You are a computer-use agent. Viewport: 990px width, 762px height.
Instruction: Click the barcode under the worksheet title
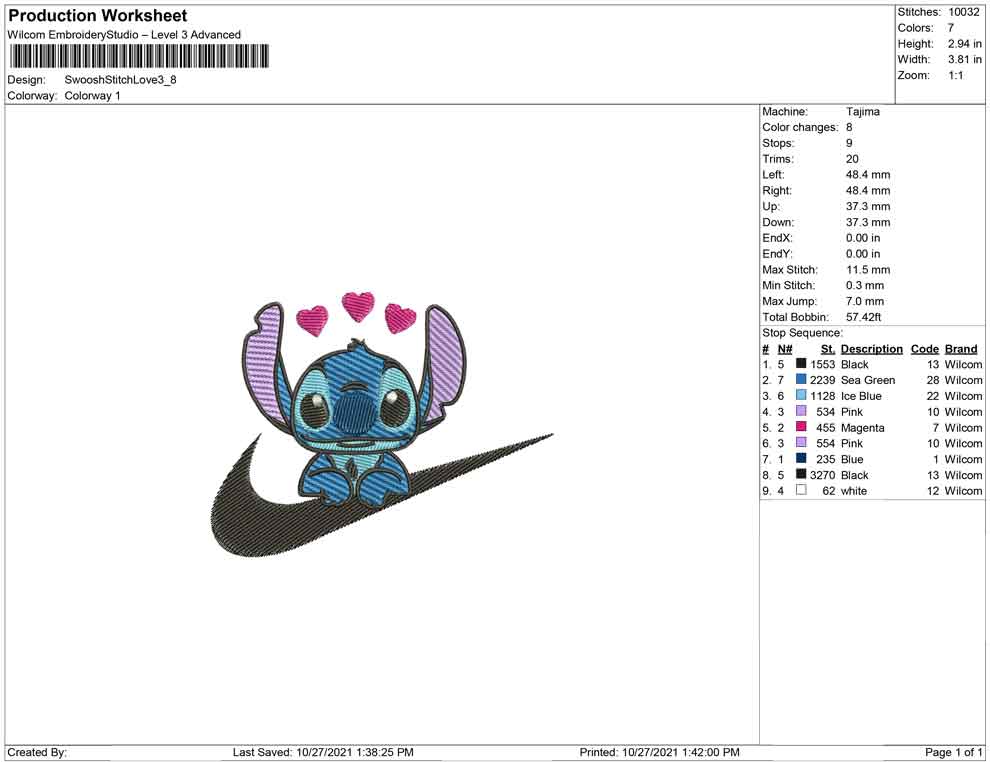[139, 56]
